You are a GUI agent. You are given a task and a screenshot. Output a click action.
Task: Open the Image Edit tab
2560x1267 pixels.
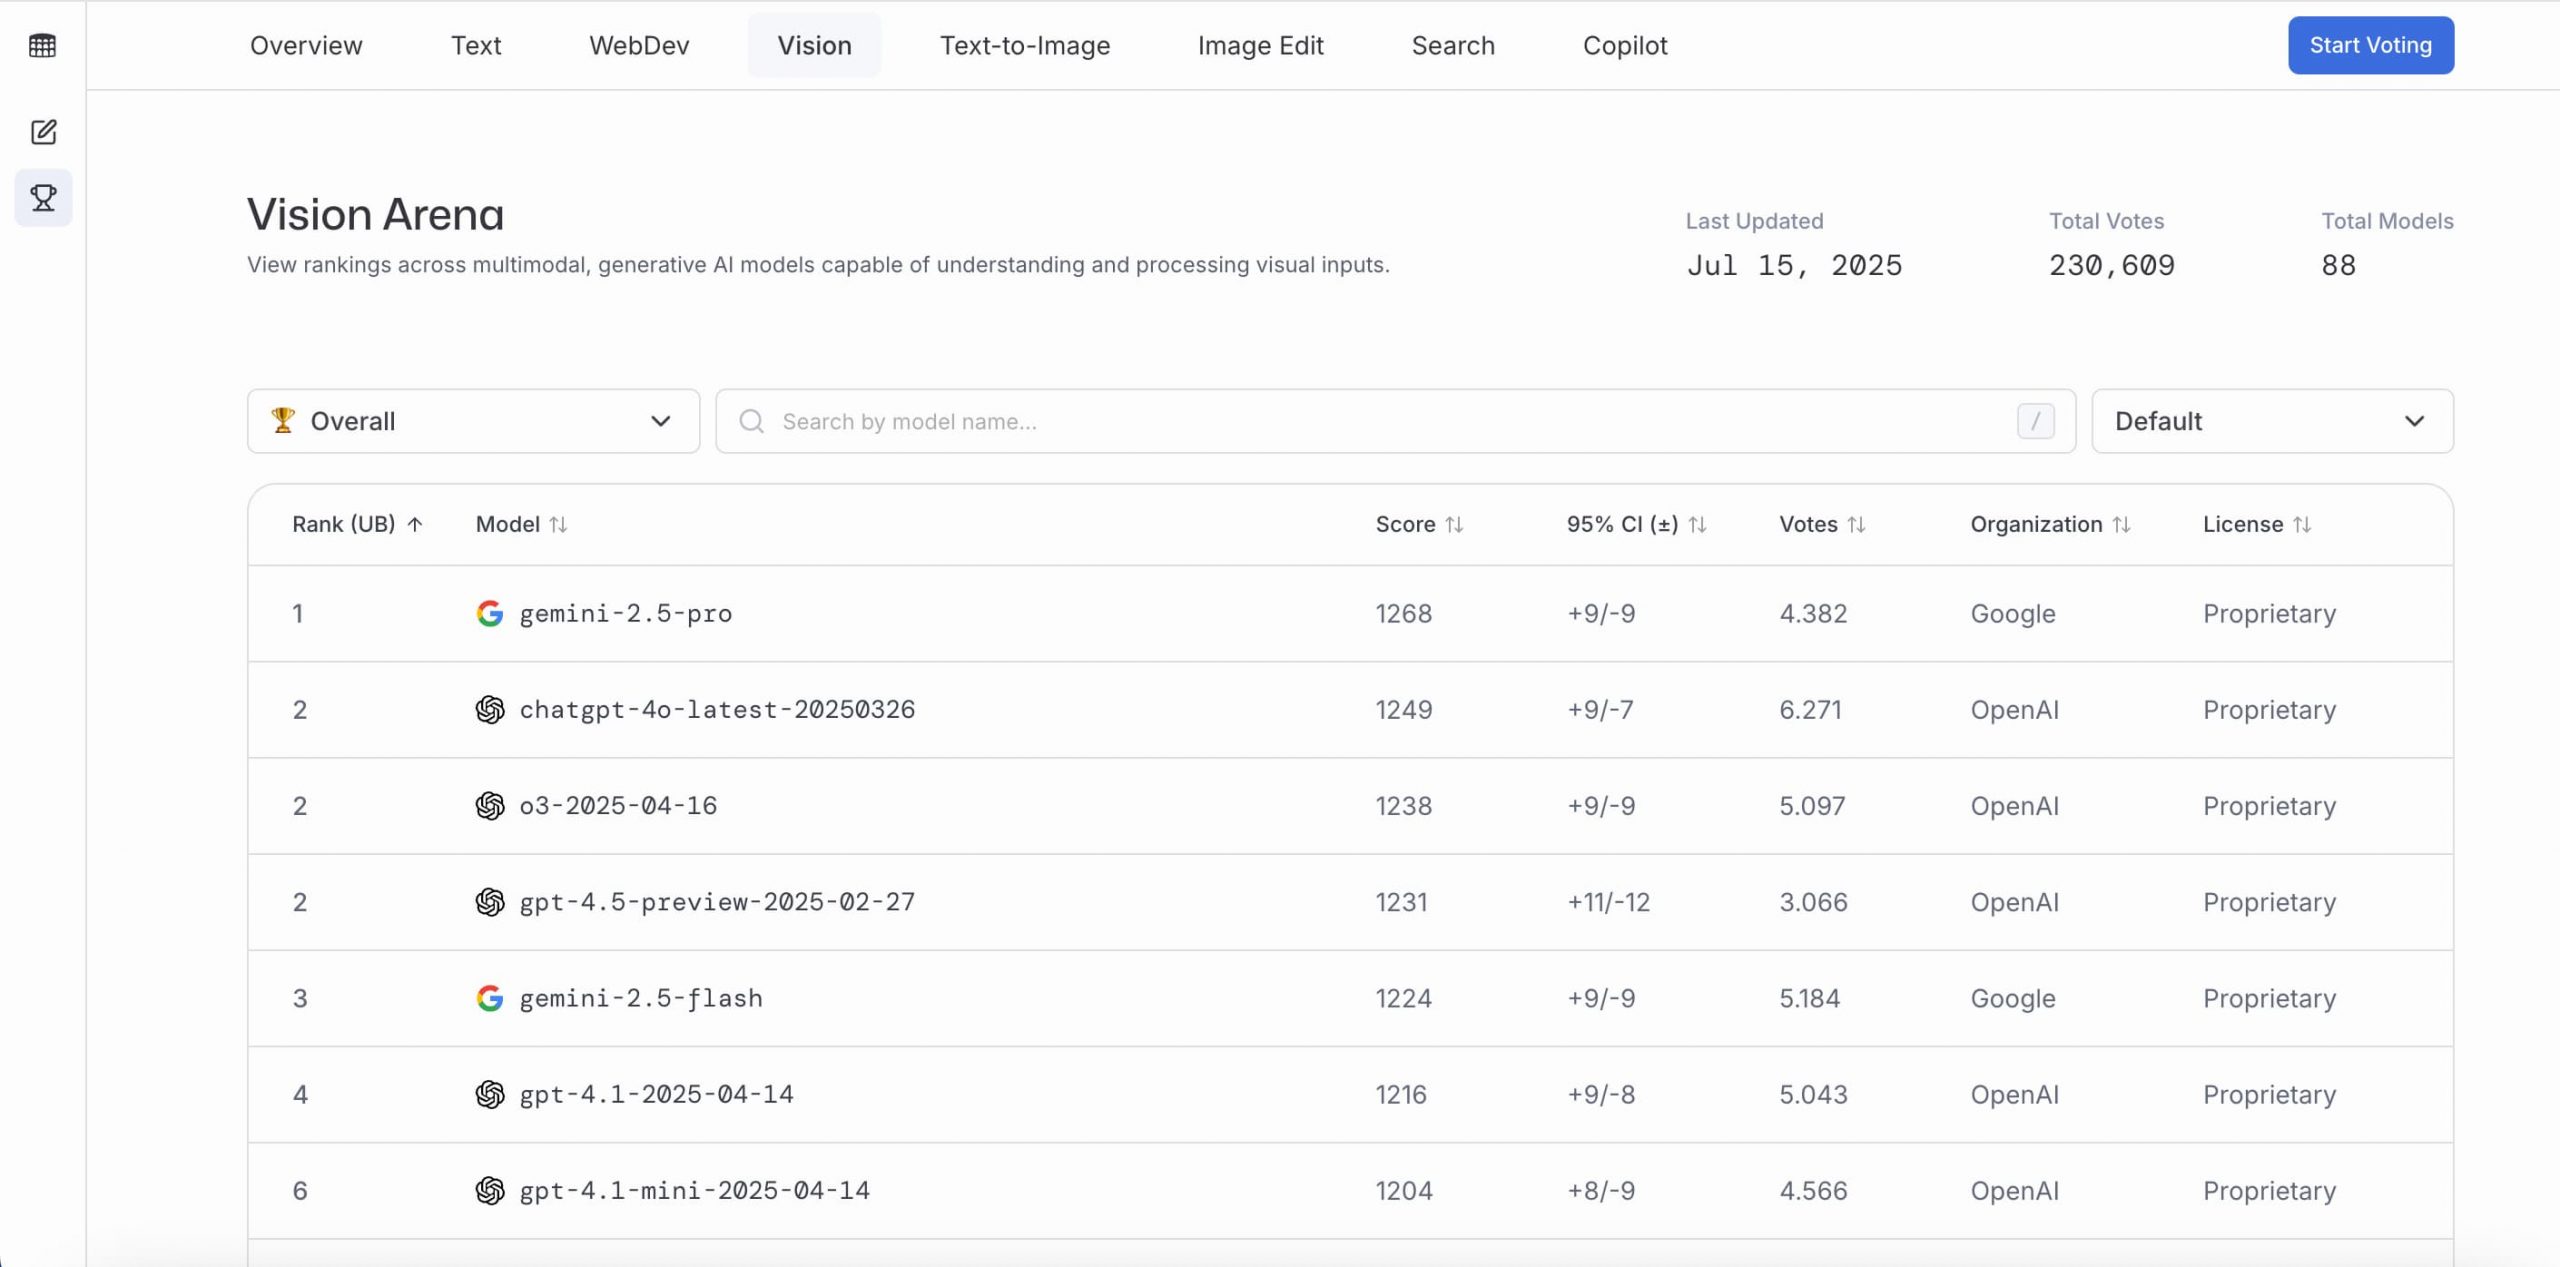(1260, 45)
